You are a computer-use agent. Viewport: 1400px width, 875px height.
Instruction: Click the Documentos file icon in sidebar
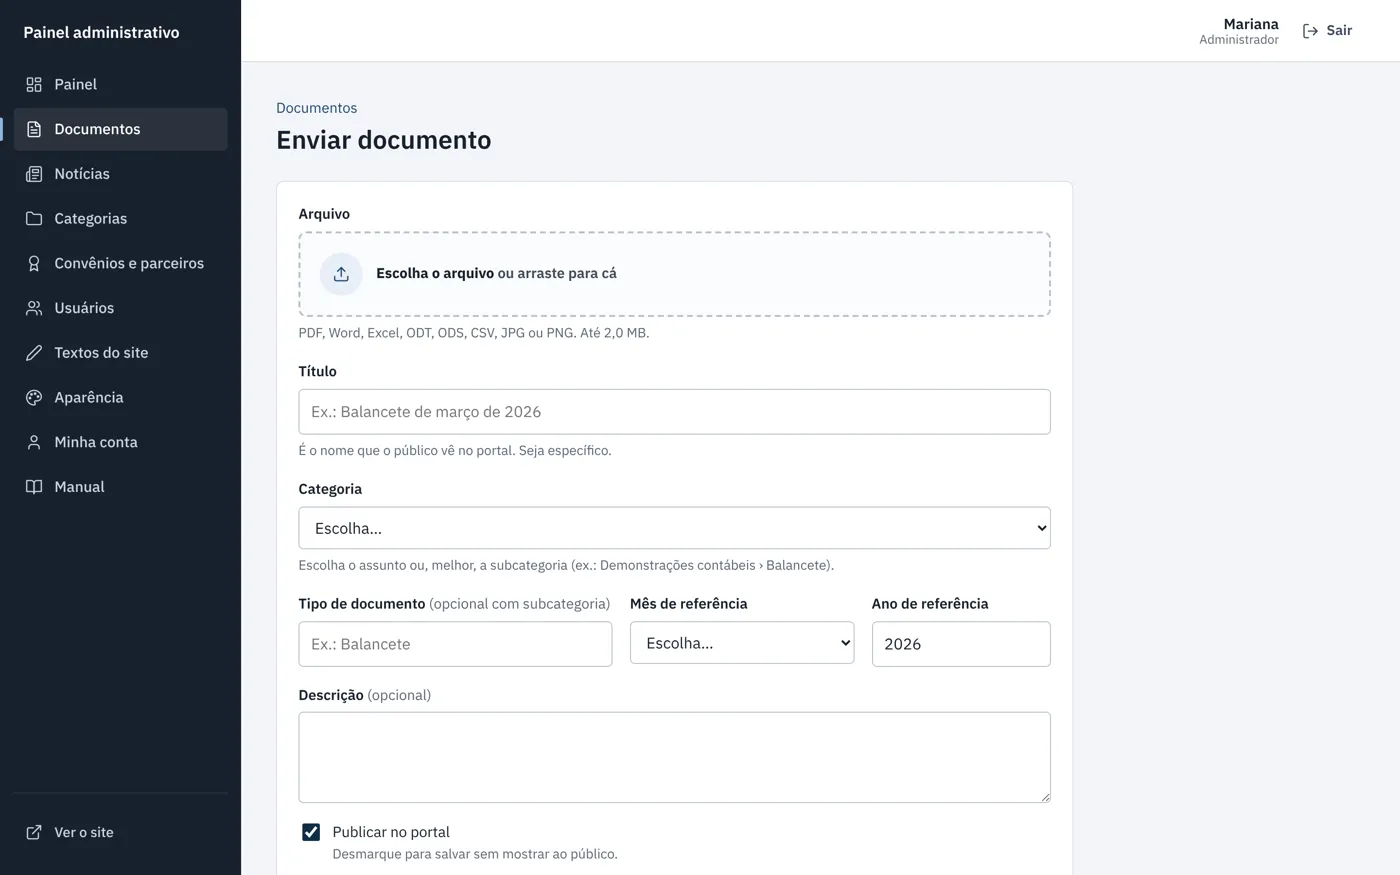pos(34,129)
